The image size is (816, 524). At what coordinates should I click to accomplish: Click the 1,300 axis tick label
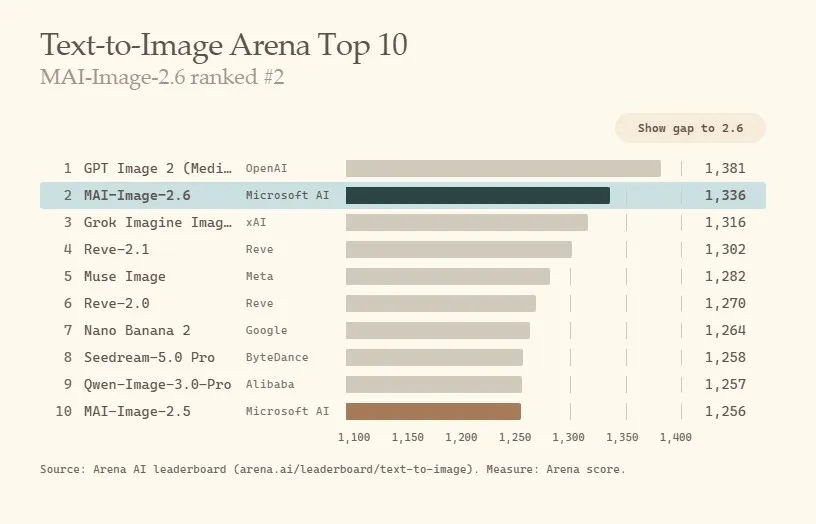[568, 438]
